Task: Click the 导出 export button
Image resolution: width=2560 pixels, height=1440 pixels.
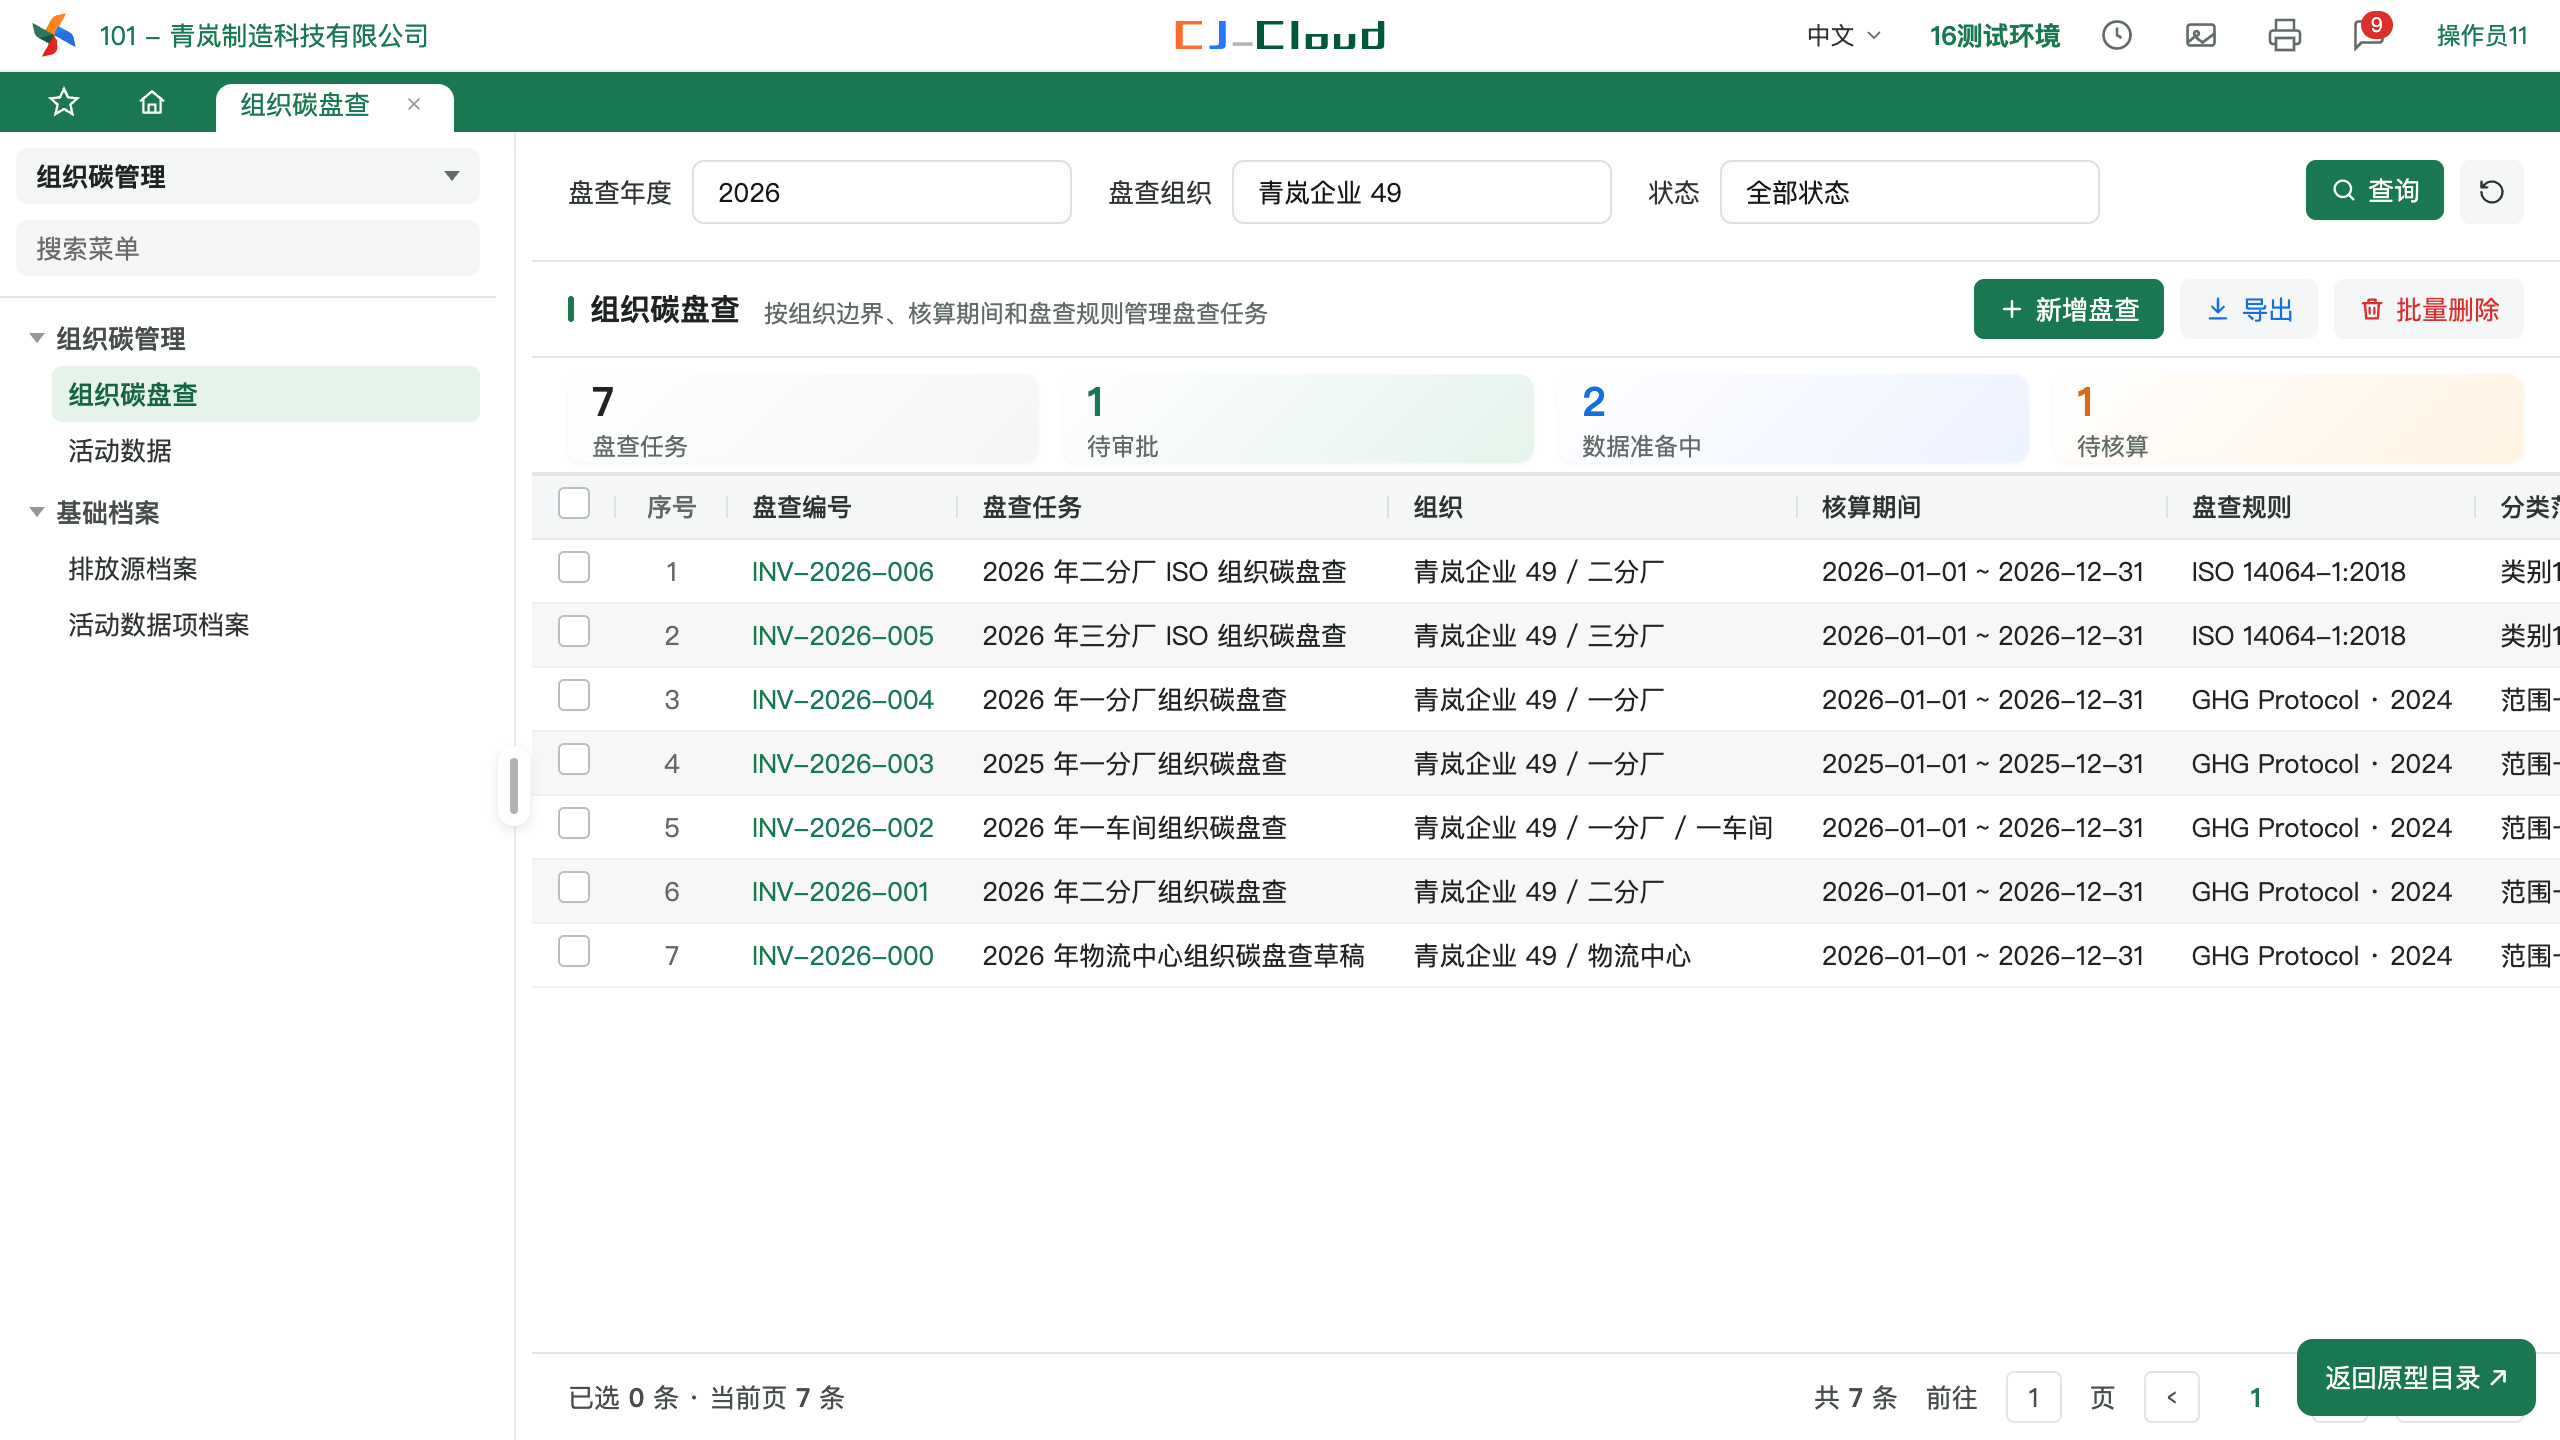Action: pyautogui.click(x=2248, y=309)
